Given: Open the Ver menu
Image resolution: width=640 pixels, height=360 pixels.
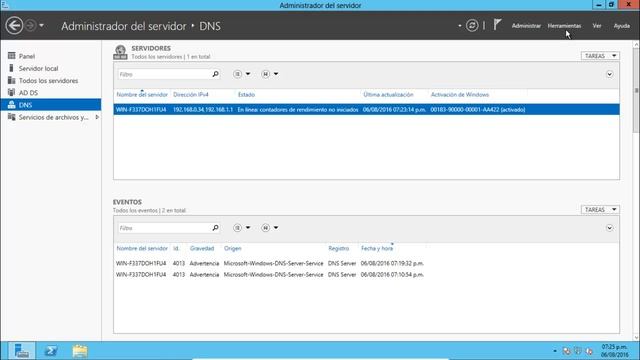Looking at the screenshot, I should pos(597,26).
